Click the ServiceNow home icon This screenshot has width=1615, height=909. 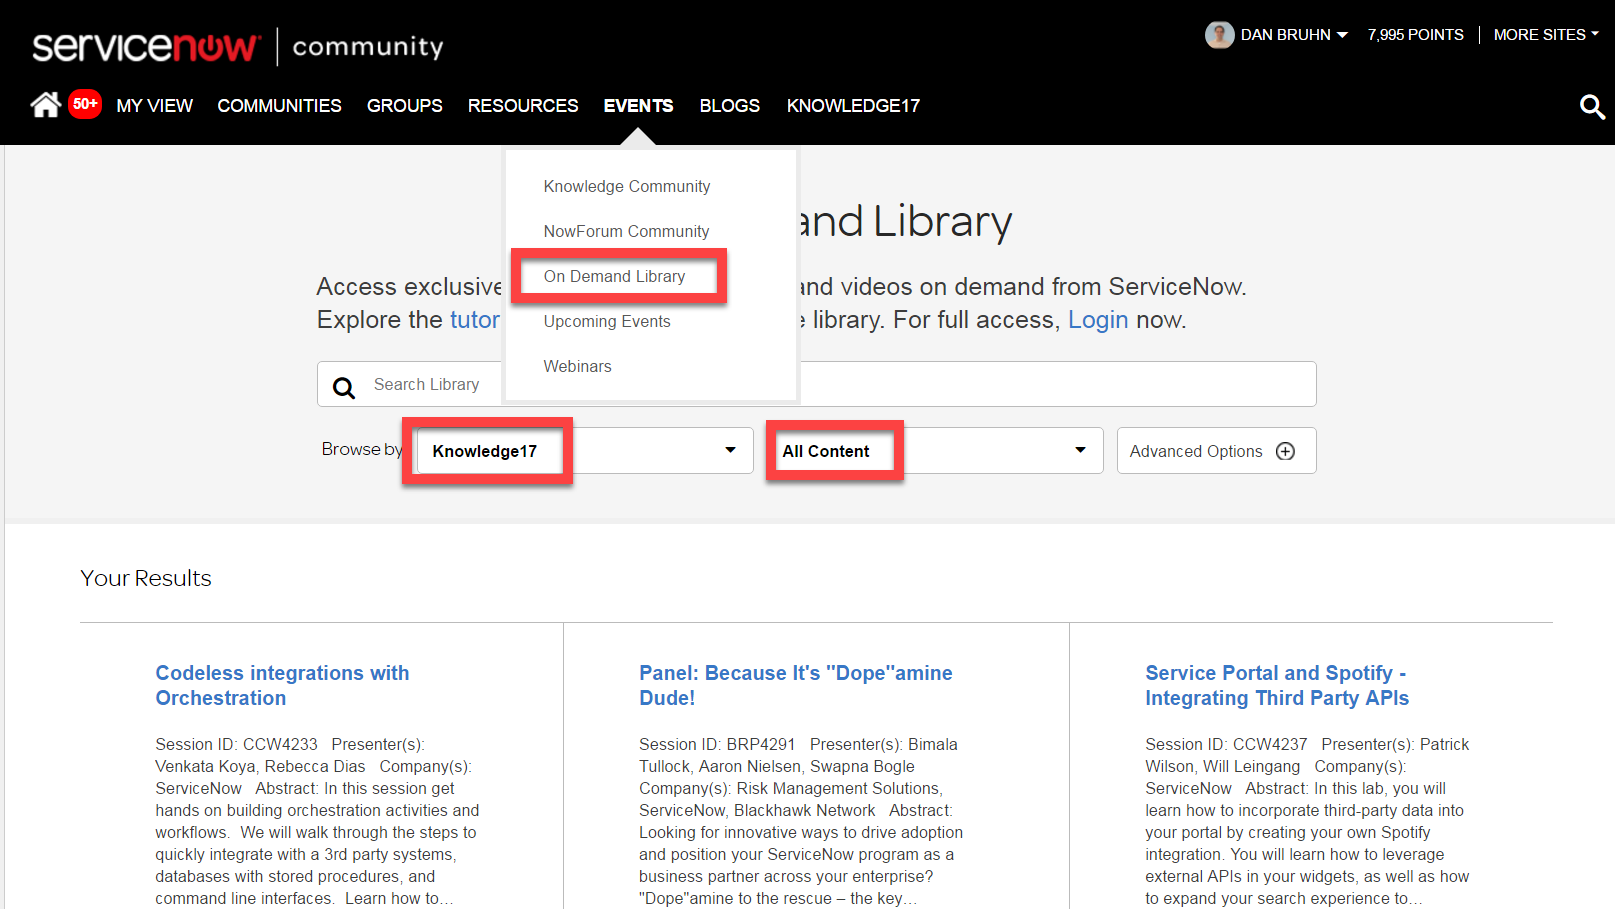[x=44, y=104]
